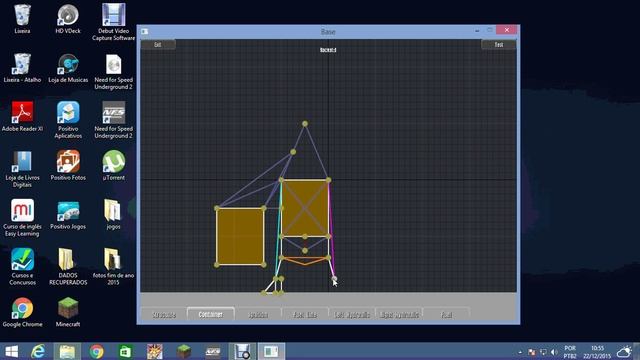Launch Need for Speed Underground 2 NFS-logo icon
The image size is (640, 360).
[x=113, y=120]
